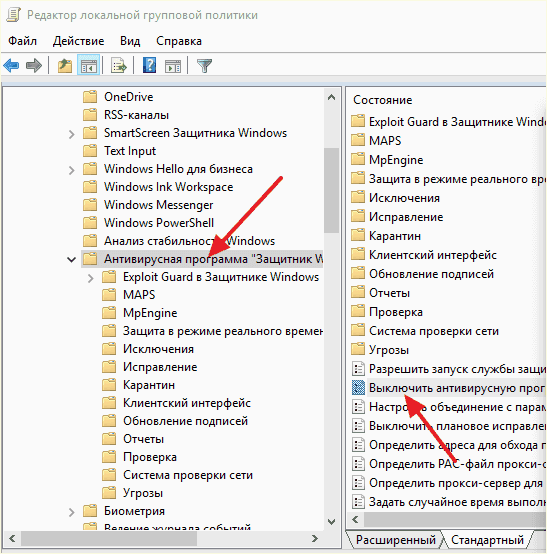Select Настроить объединение policy setting
This screenshot has width=547, height=554.
pyautogui.click(x=457, y=407)
